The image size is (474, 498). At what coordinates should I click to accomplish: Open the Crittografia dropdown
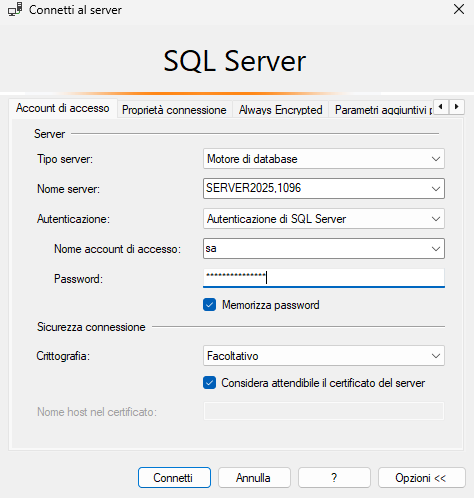[x=436, y=356]
